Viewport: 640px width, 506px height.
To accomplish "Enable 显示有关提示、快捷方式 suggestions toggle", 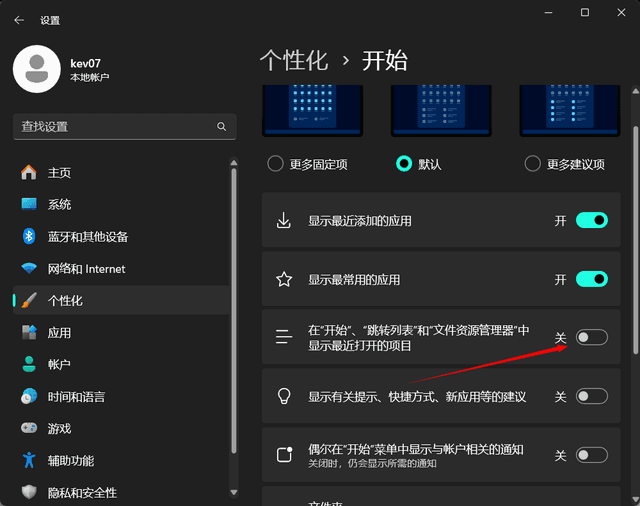I will point(591,397).
